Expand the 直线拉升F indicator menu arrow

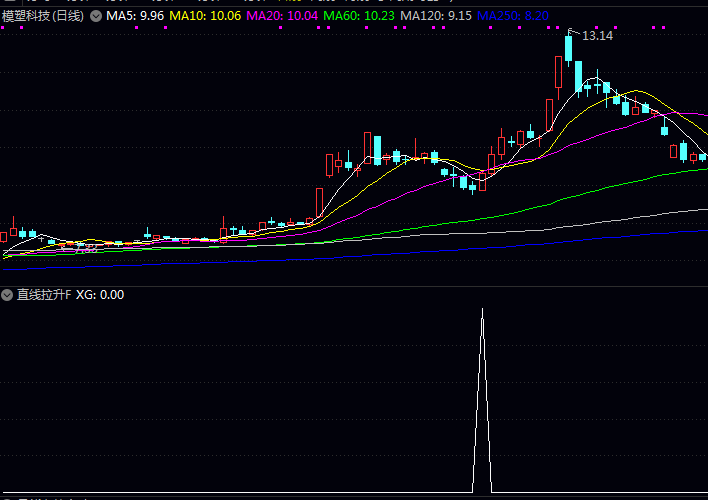pos(7,295)
